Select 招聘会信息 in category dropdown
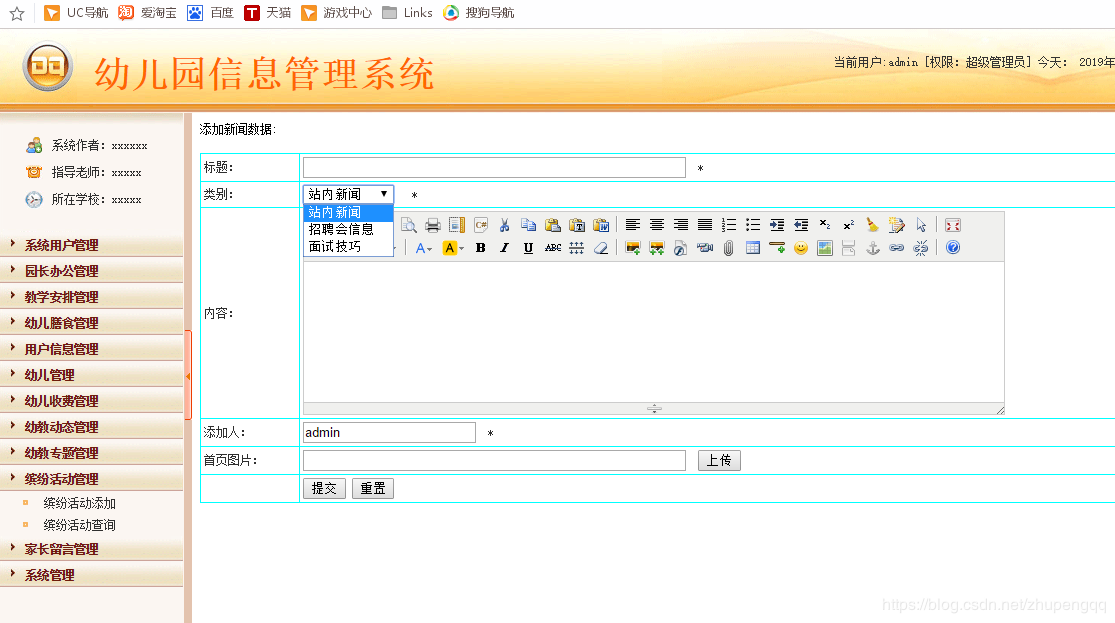1115x623 pixels. click(x=348, y=229)
